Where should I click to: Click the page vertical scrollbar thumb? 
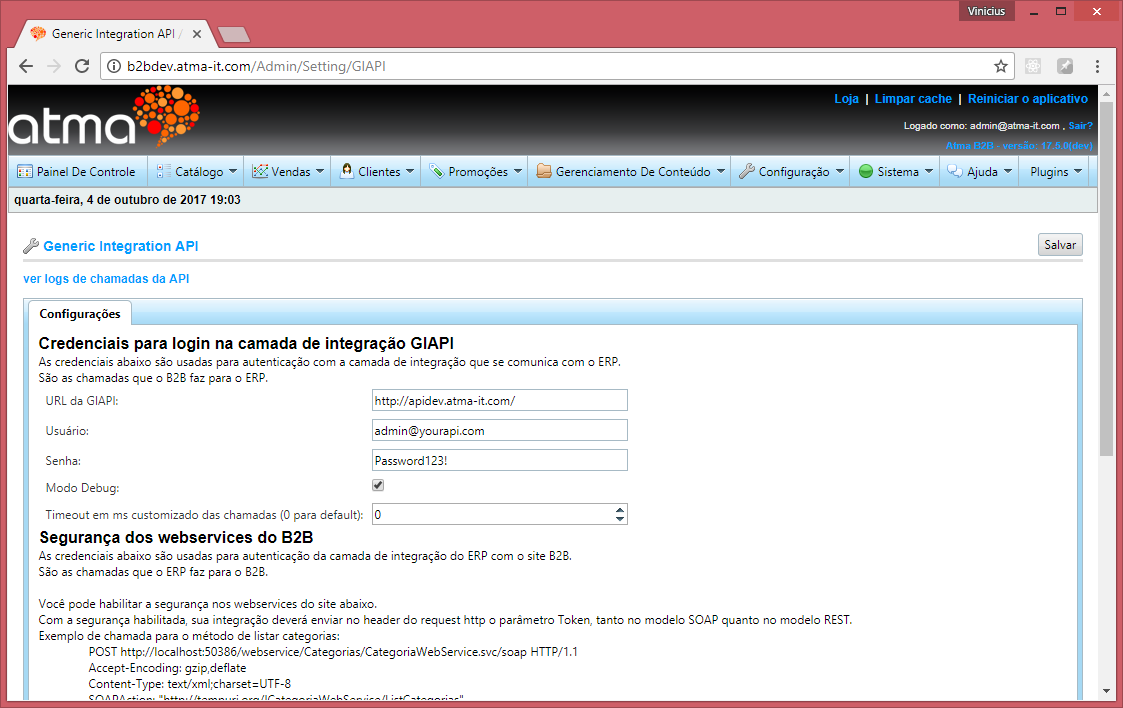[1107, 279]
